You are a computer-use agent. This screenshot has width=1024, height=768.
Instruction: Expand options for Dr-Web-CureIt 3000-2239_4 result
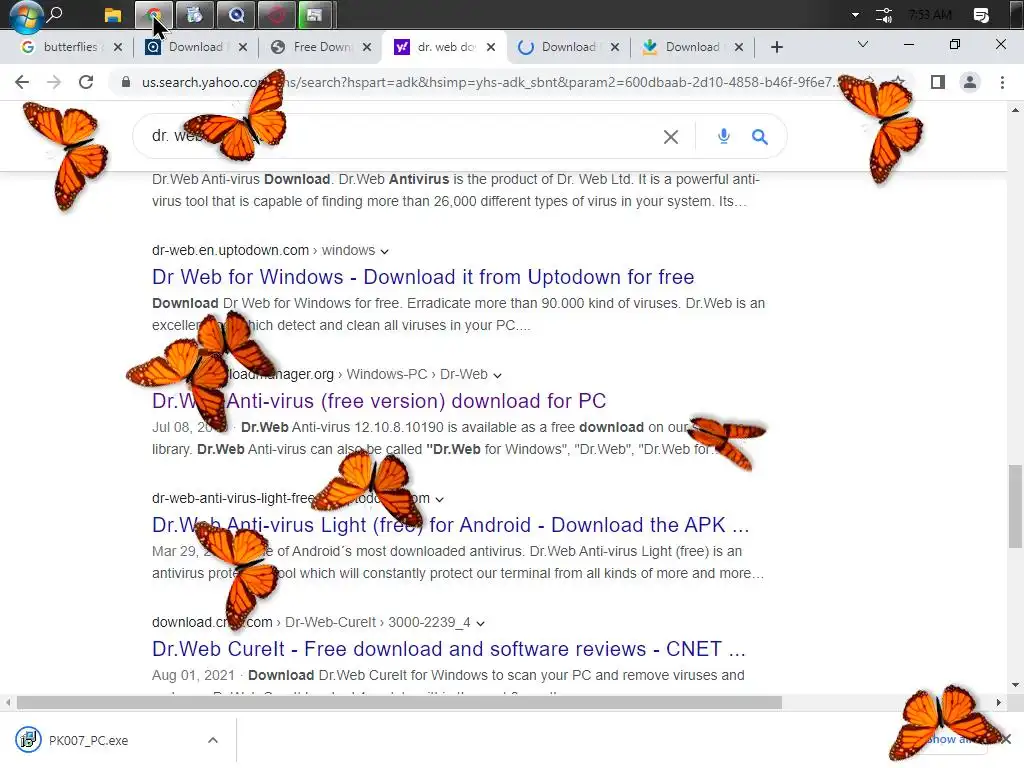481,624
